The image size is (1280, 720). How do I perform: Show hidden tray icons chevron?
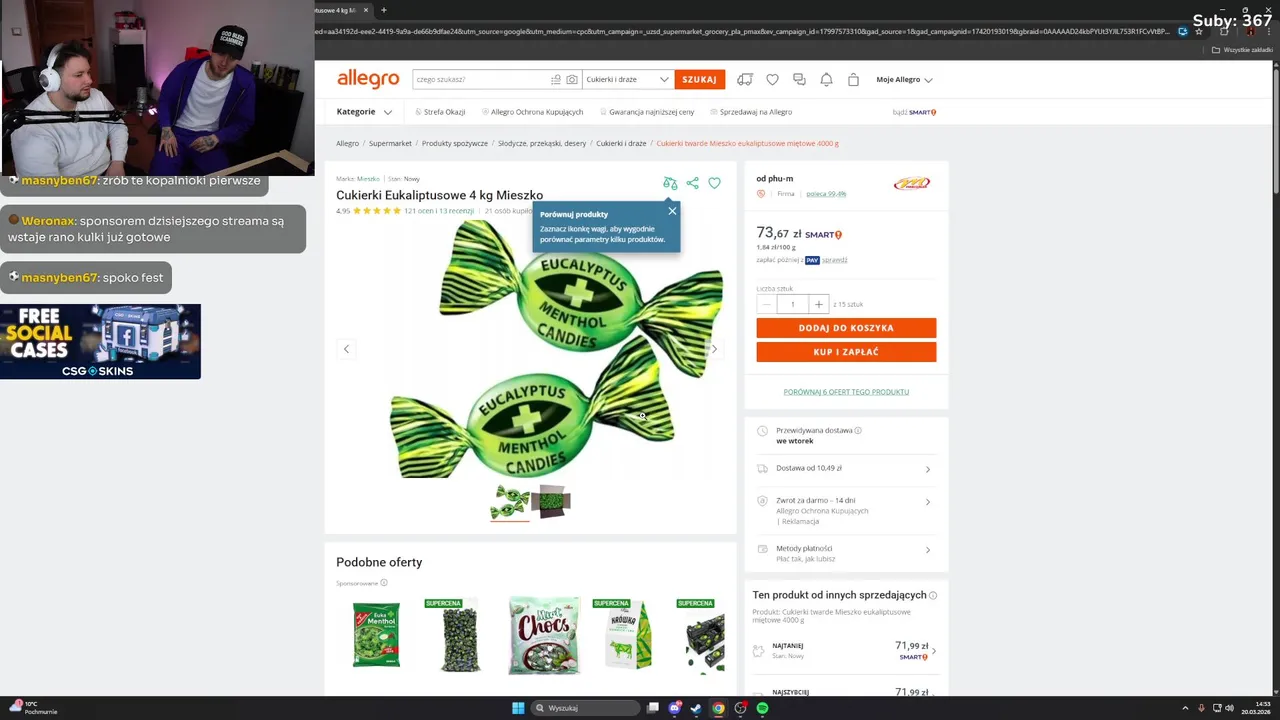[1185, 708]
